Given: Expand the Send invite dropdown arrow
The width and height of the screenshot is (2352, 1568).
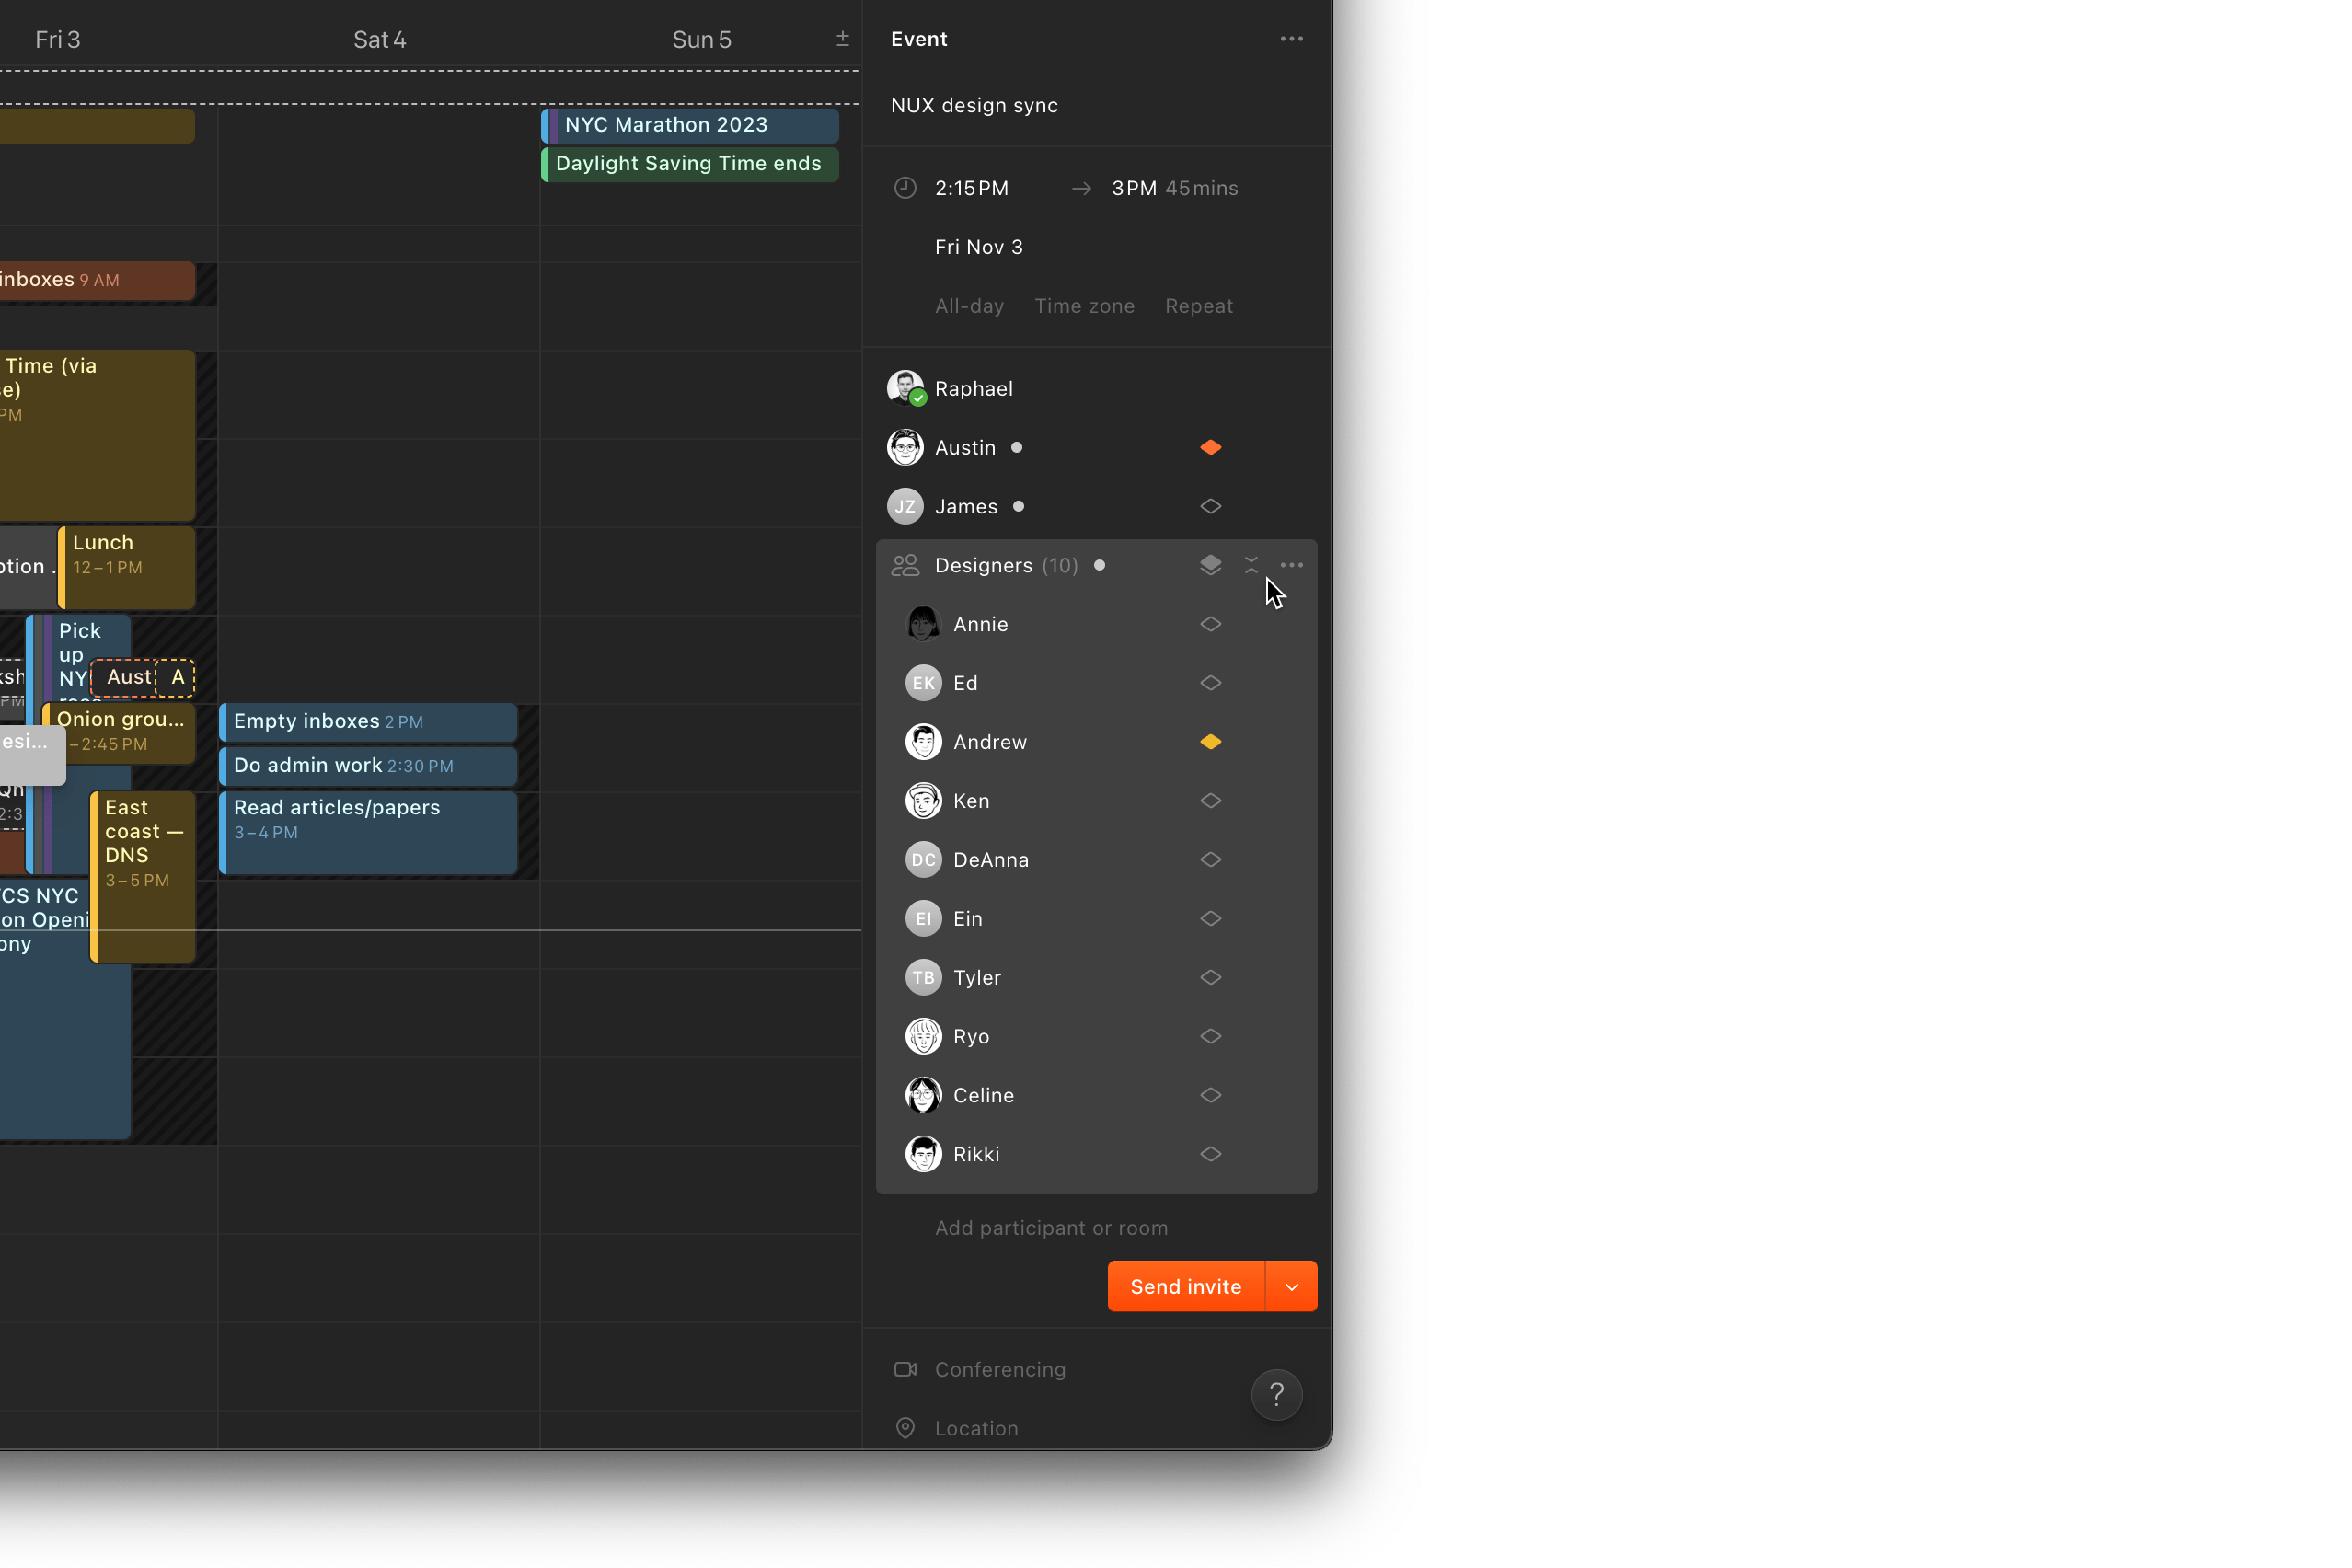Looking at the screenshot, I should (x=1292, y=1286).
